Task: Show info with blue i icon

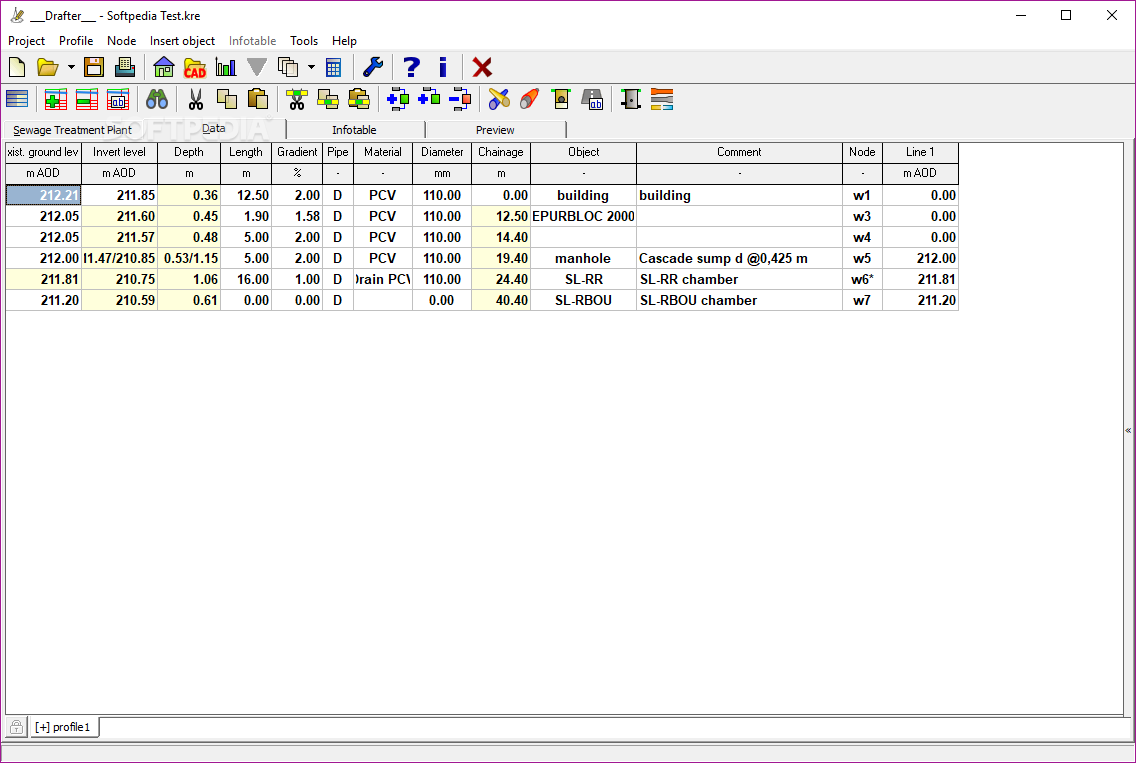Action: 443,67
